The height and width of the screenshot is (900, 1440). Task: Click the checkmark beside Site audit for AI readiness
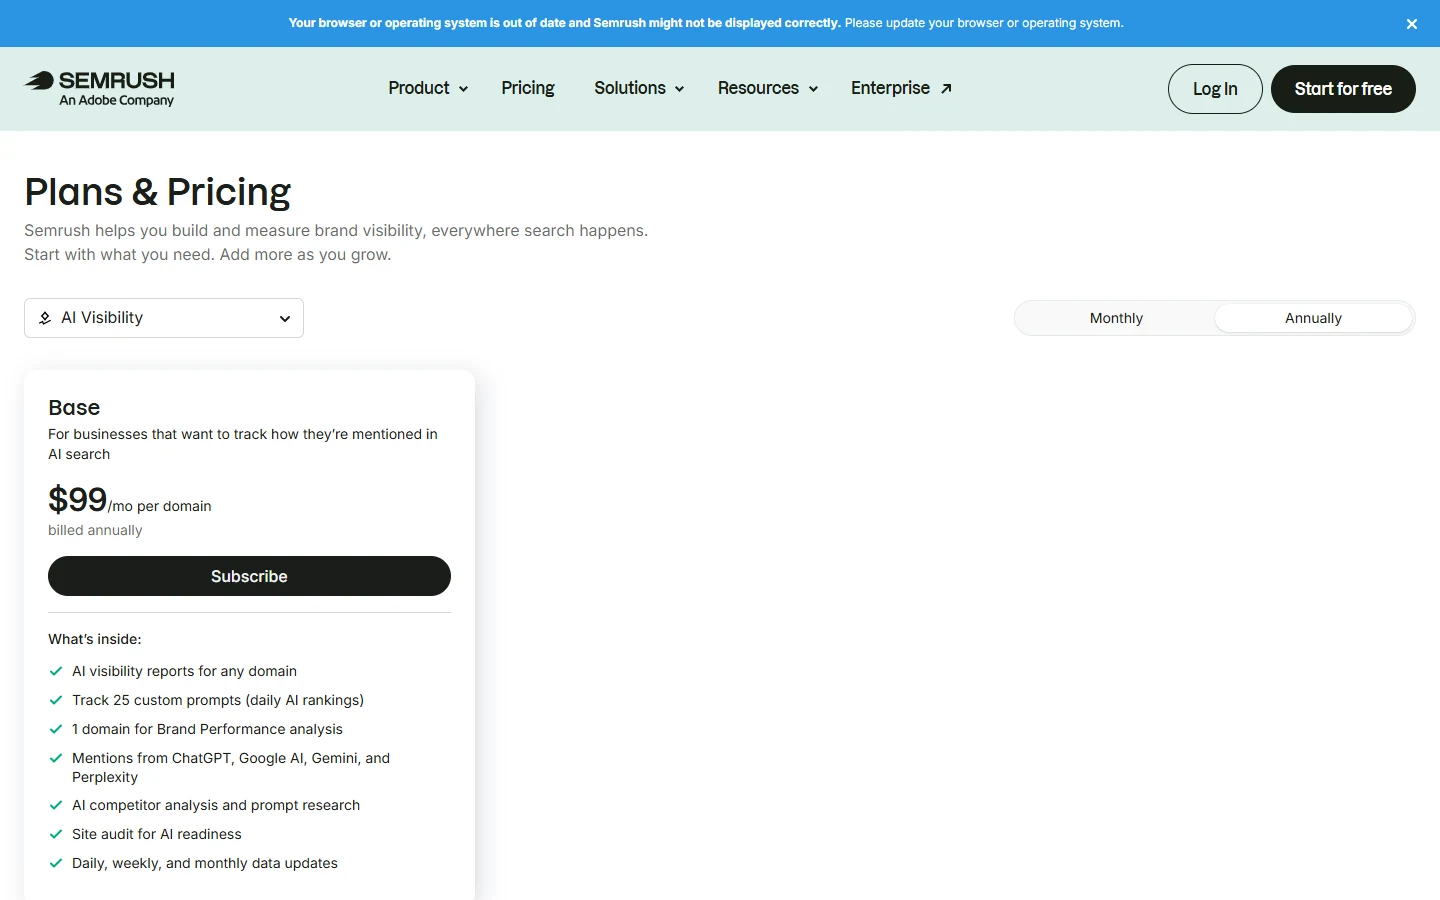pyautogui.click(x=56, y=834)
